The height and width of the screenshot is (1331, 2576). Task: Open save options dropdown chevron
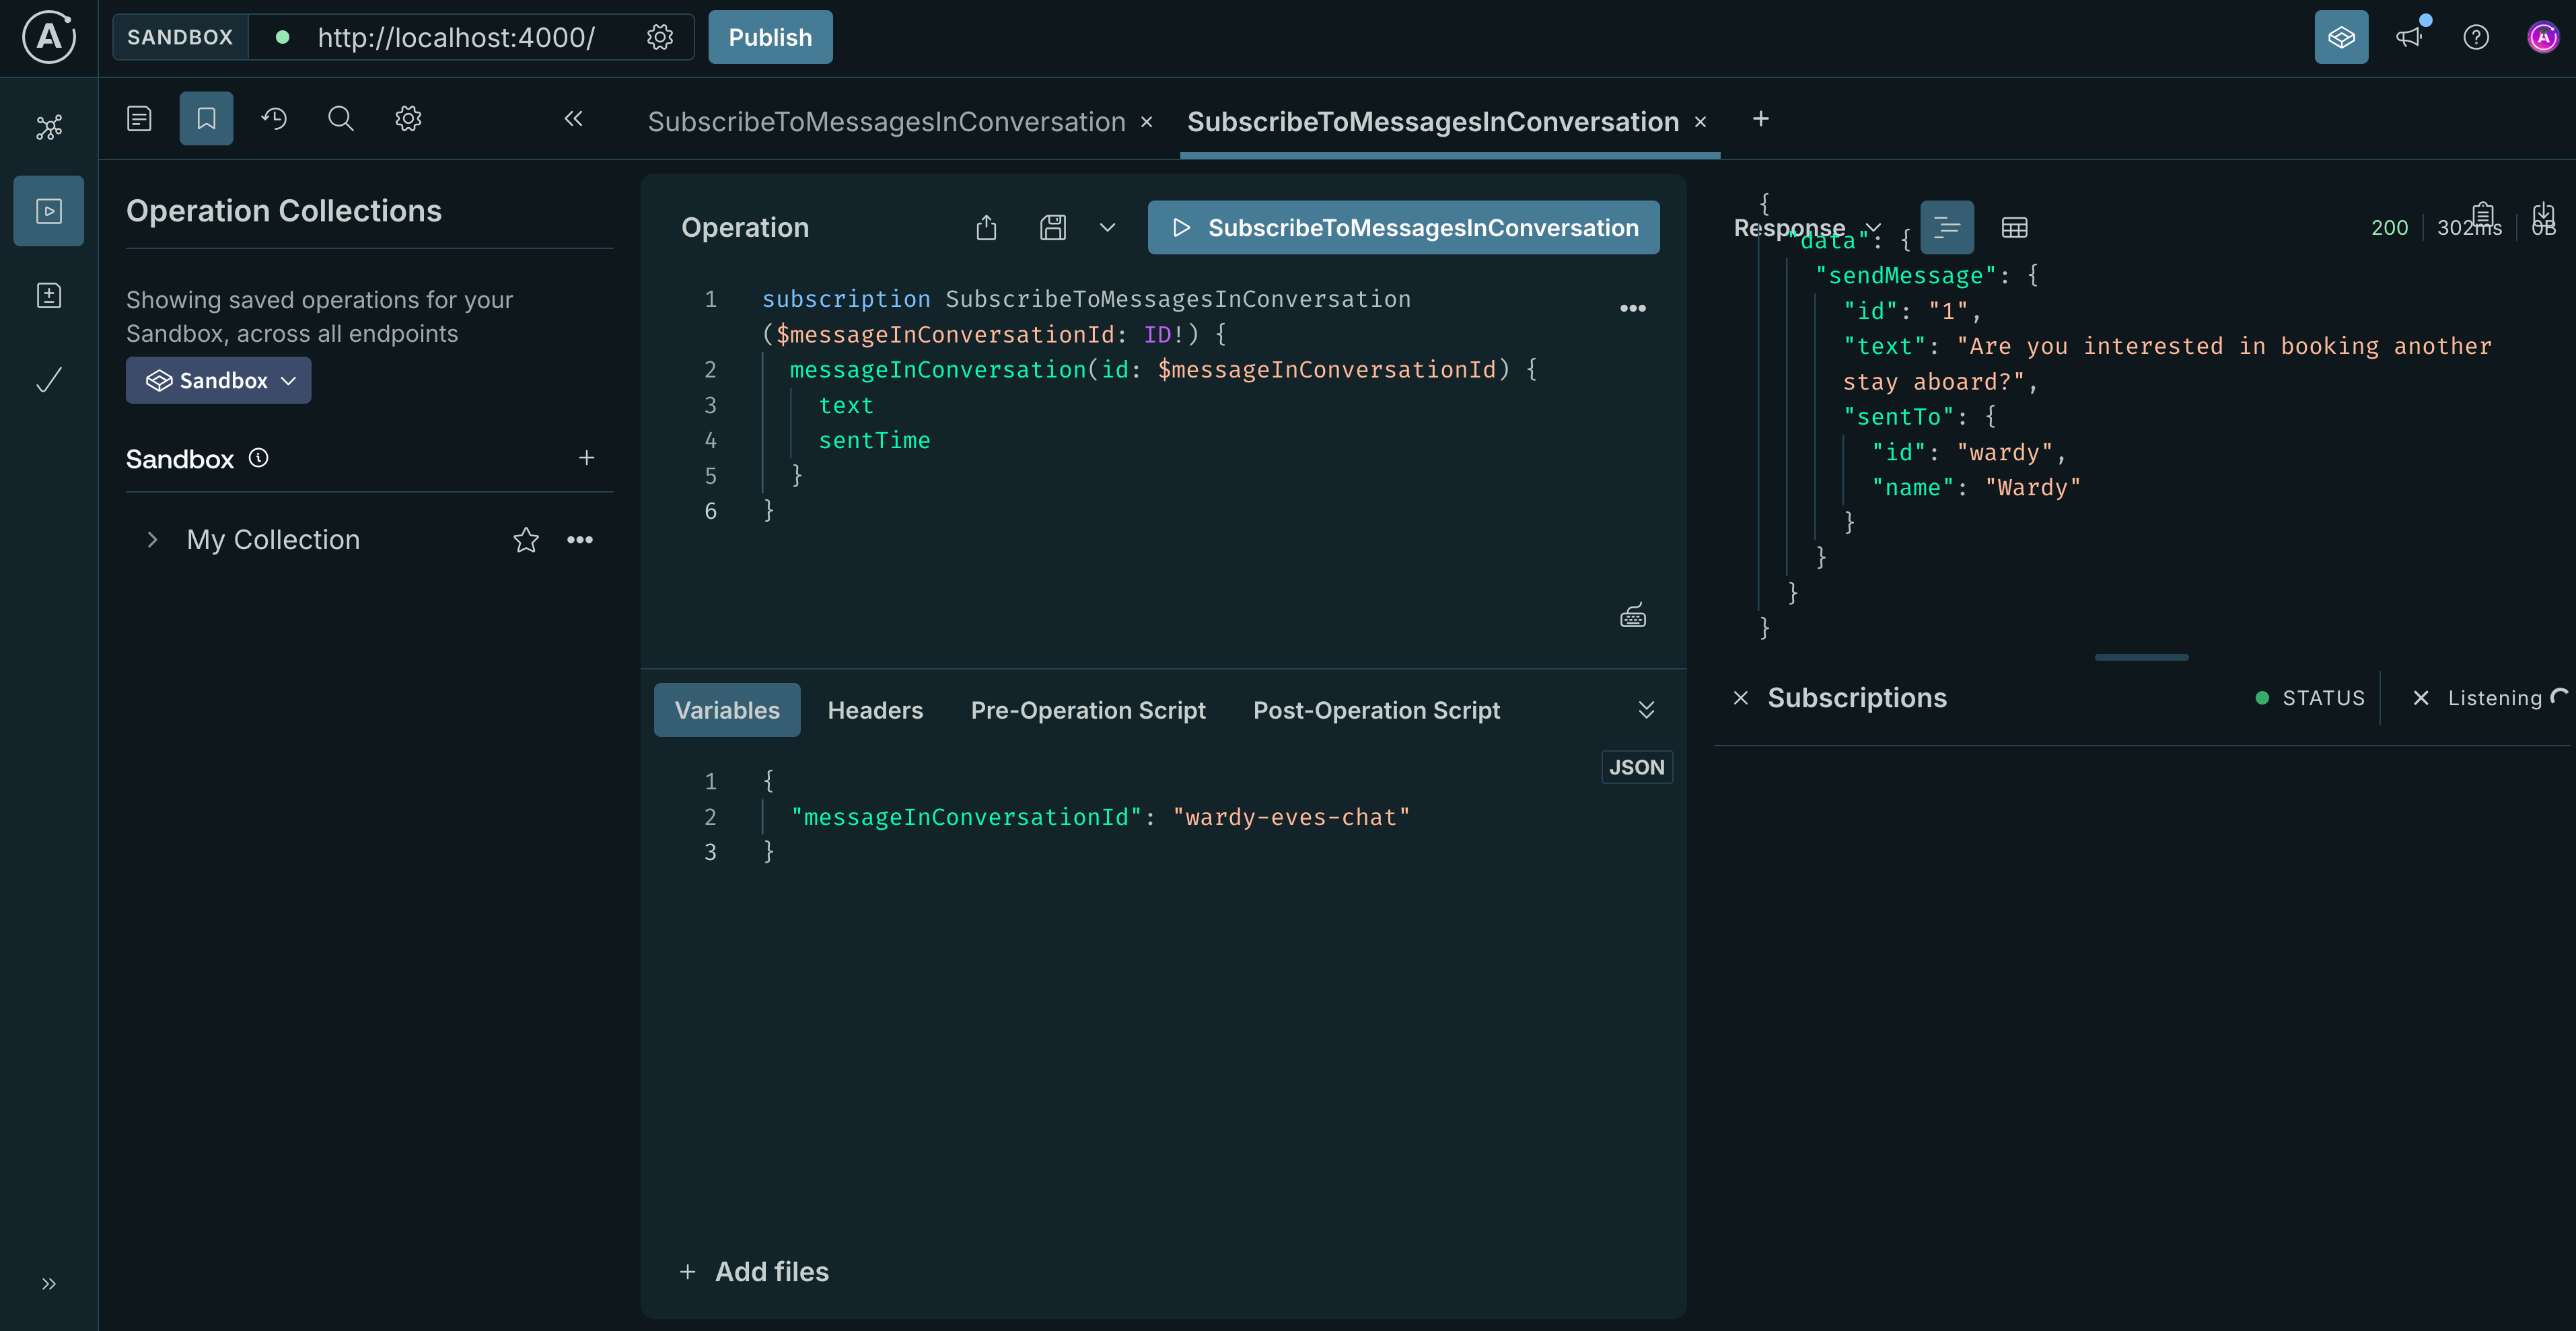point(1107,228)
